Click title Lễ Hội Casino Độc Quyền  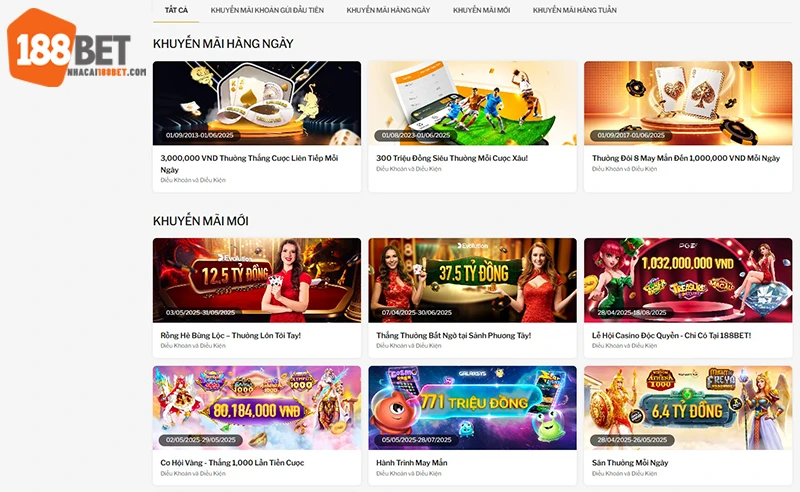tap(671, 335)
